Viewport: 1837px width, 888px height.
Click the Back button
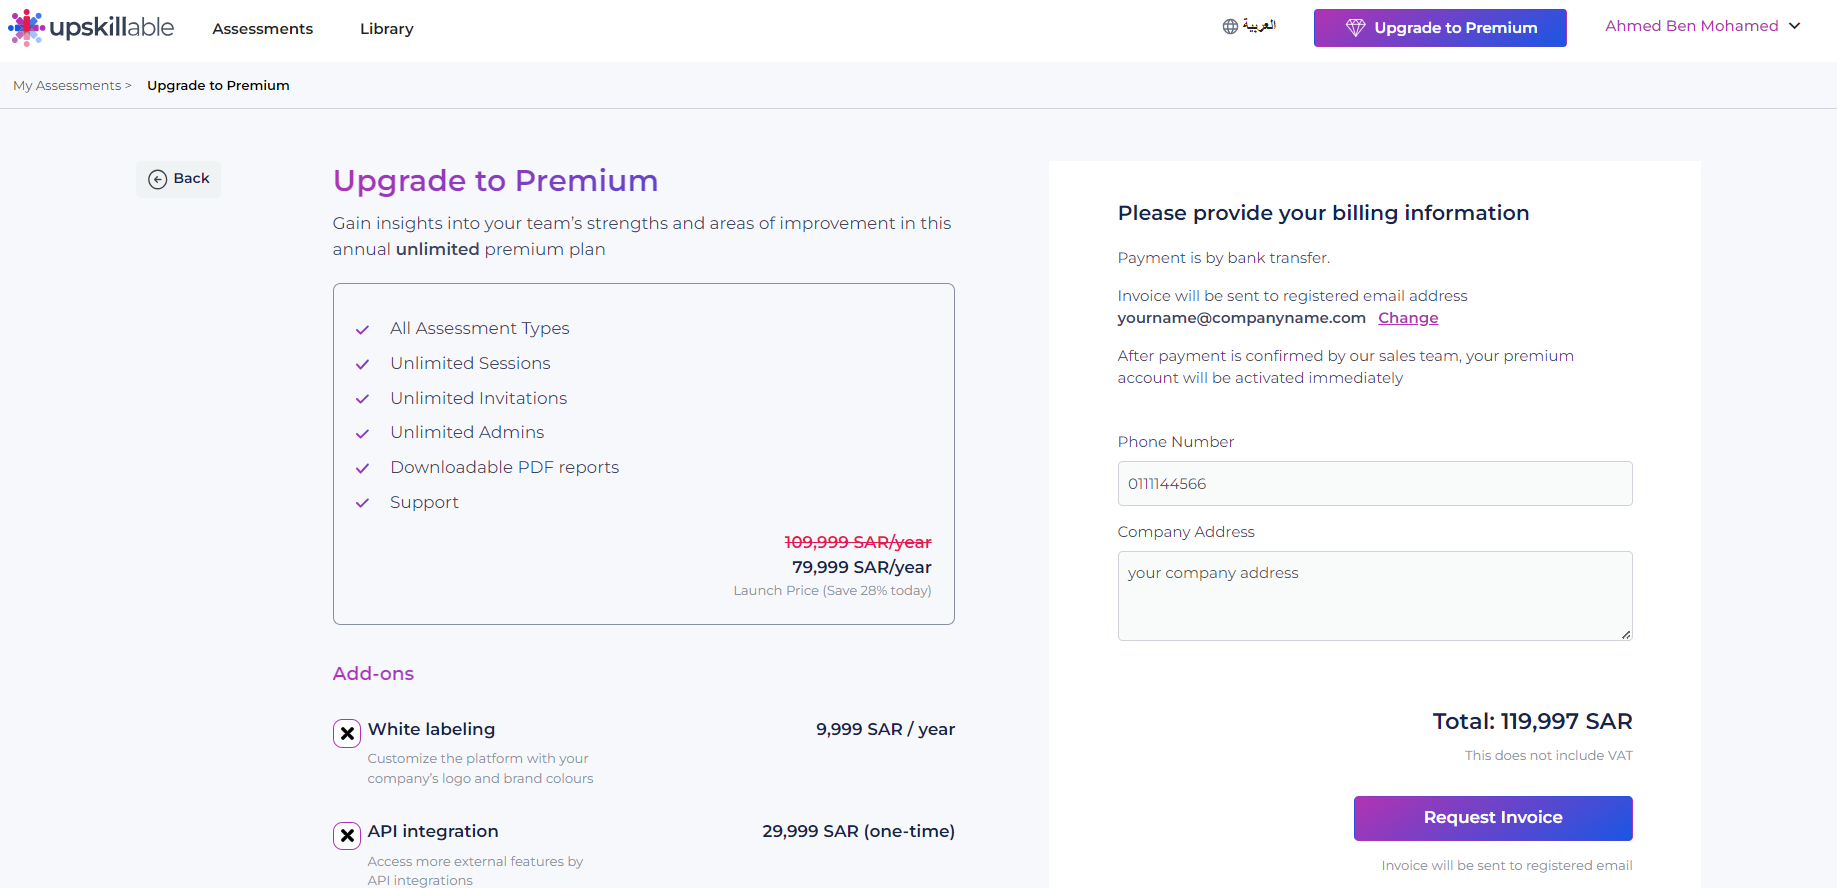[x=179, y=179]
